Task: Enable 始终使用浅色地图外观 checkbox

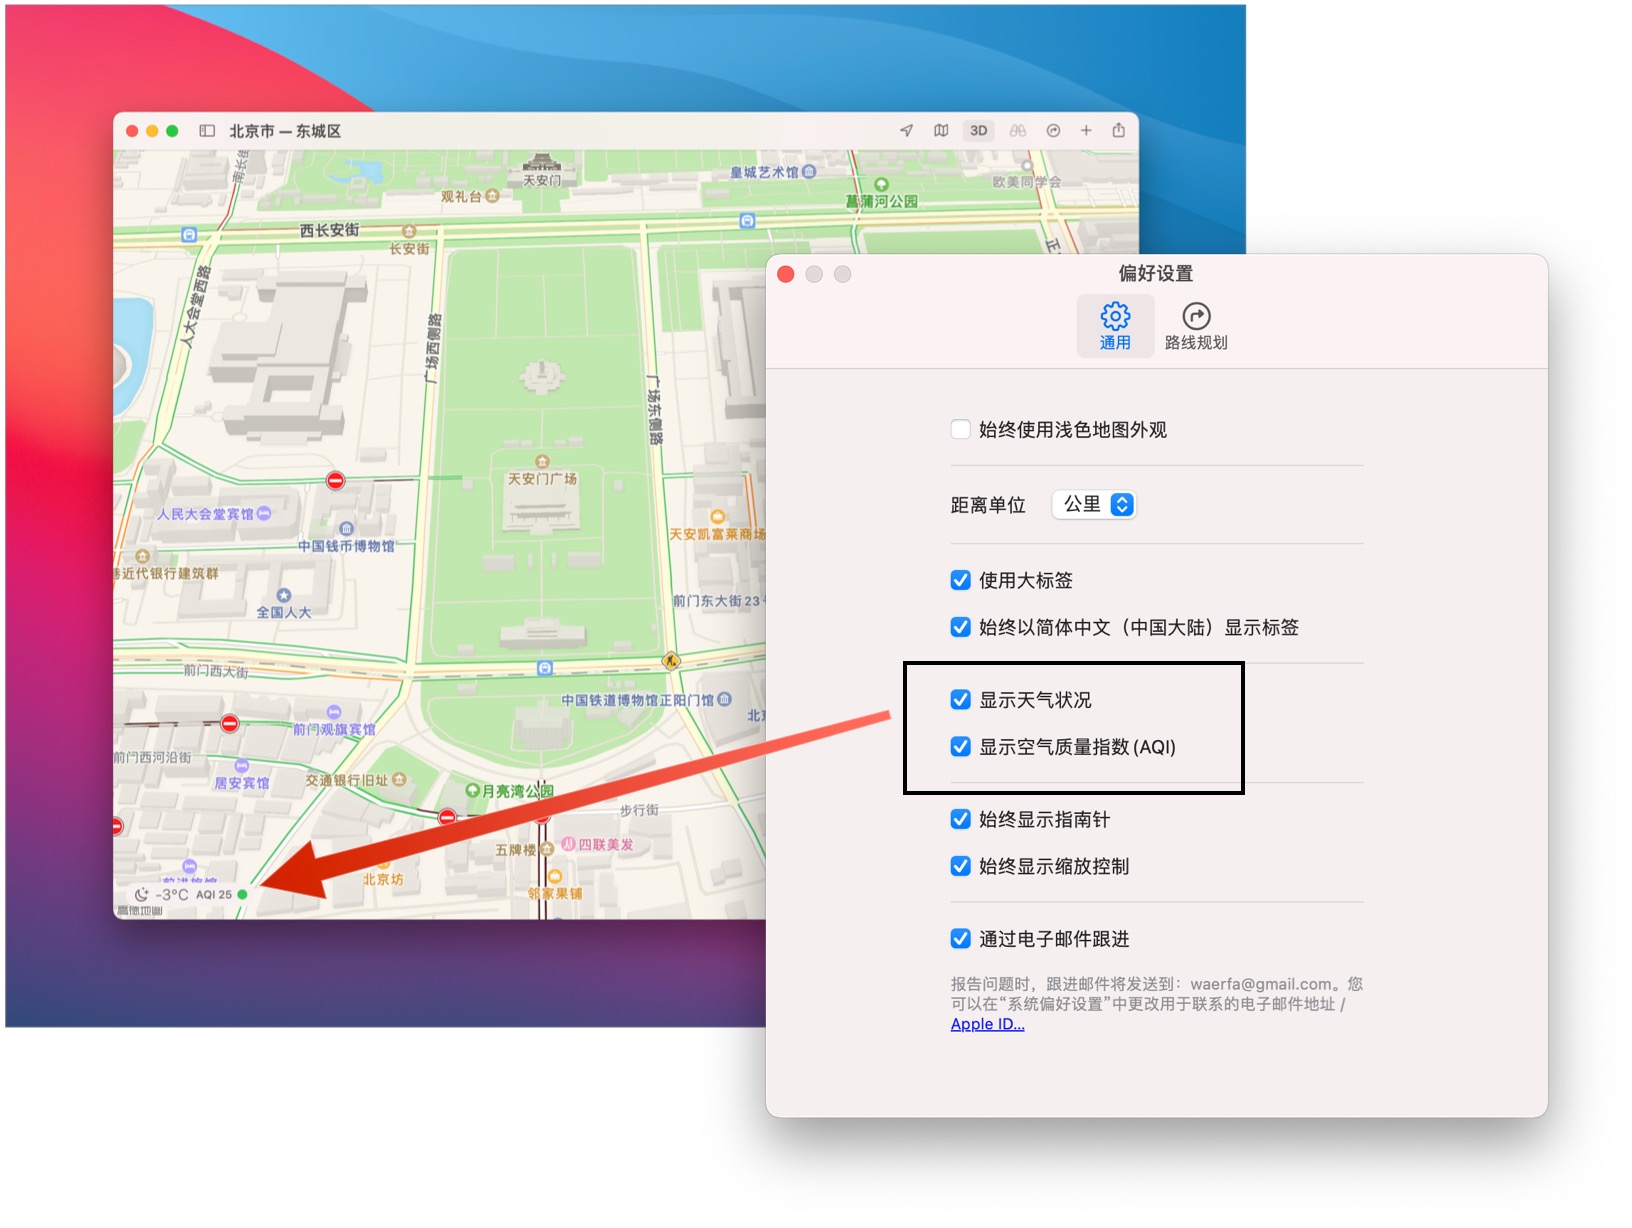Action: coord(960,430)
